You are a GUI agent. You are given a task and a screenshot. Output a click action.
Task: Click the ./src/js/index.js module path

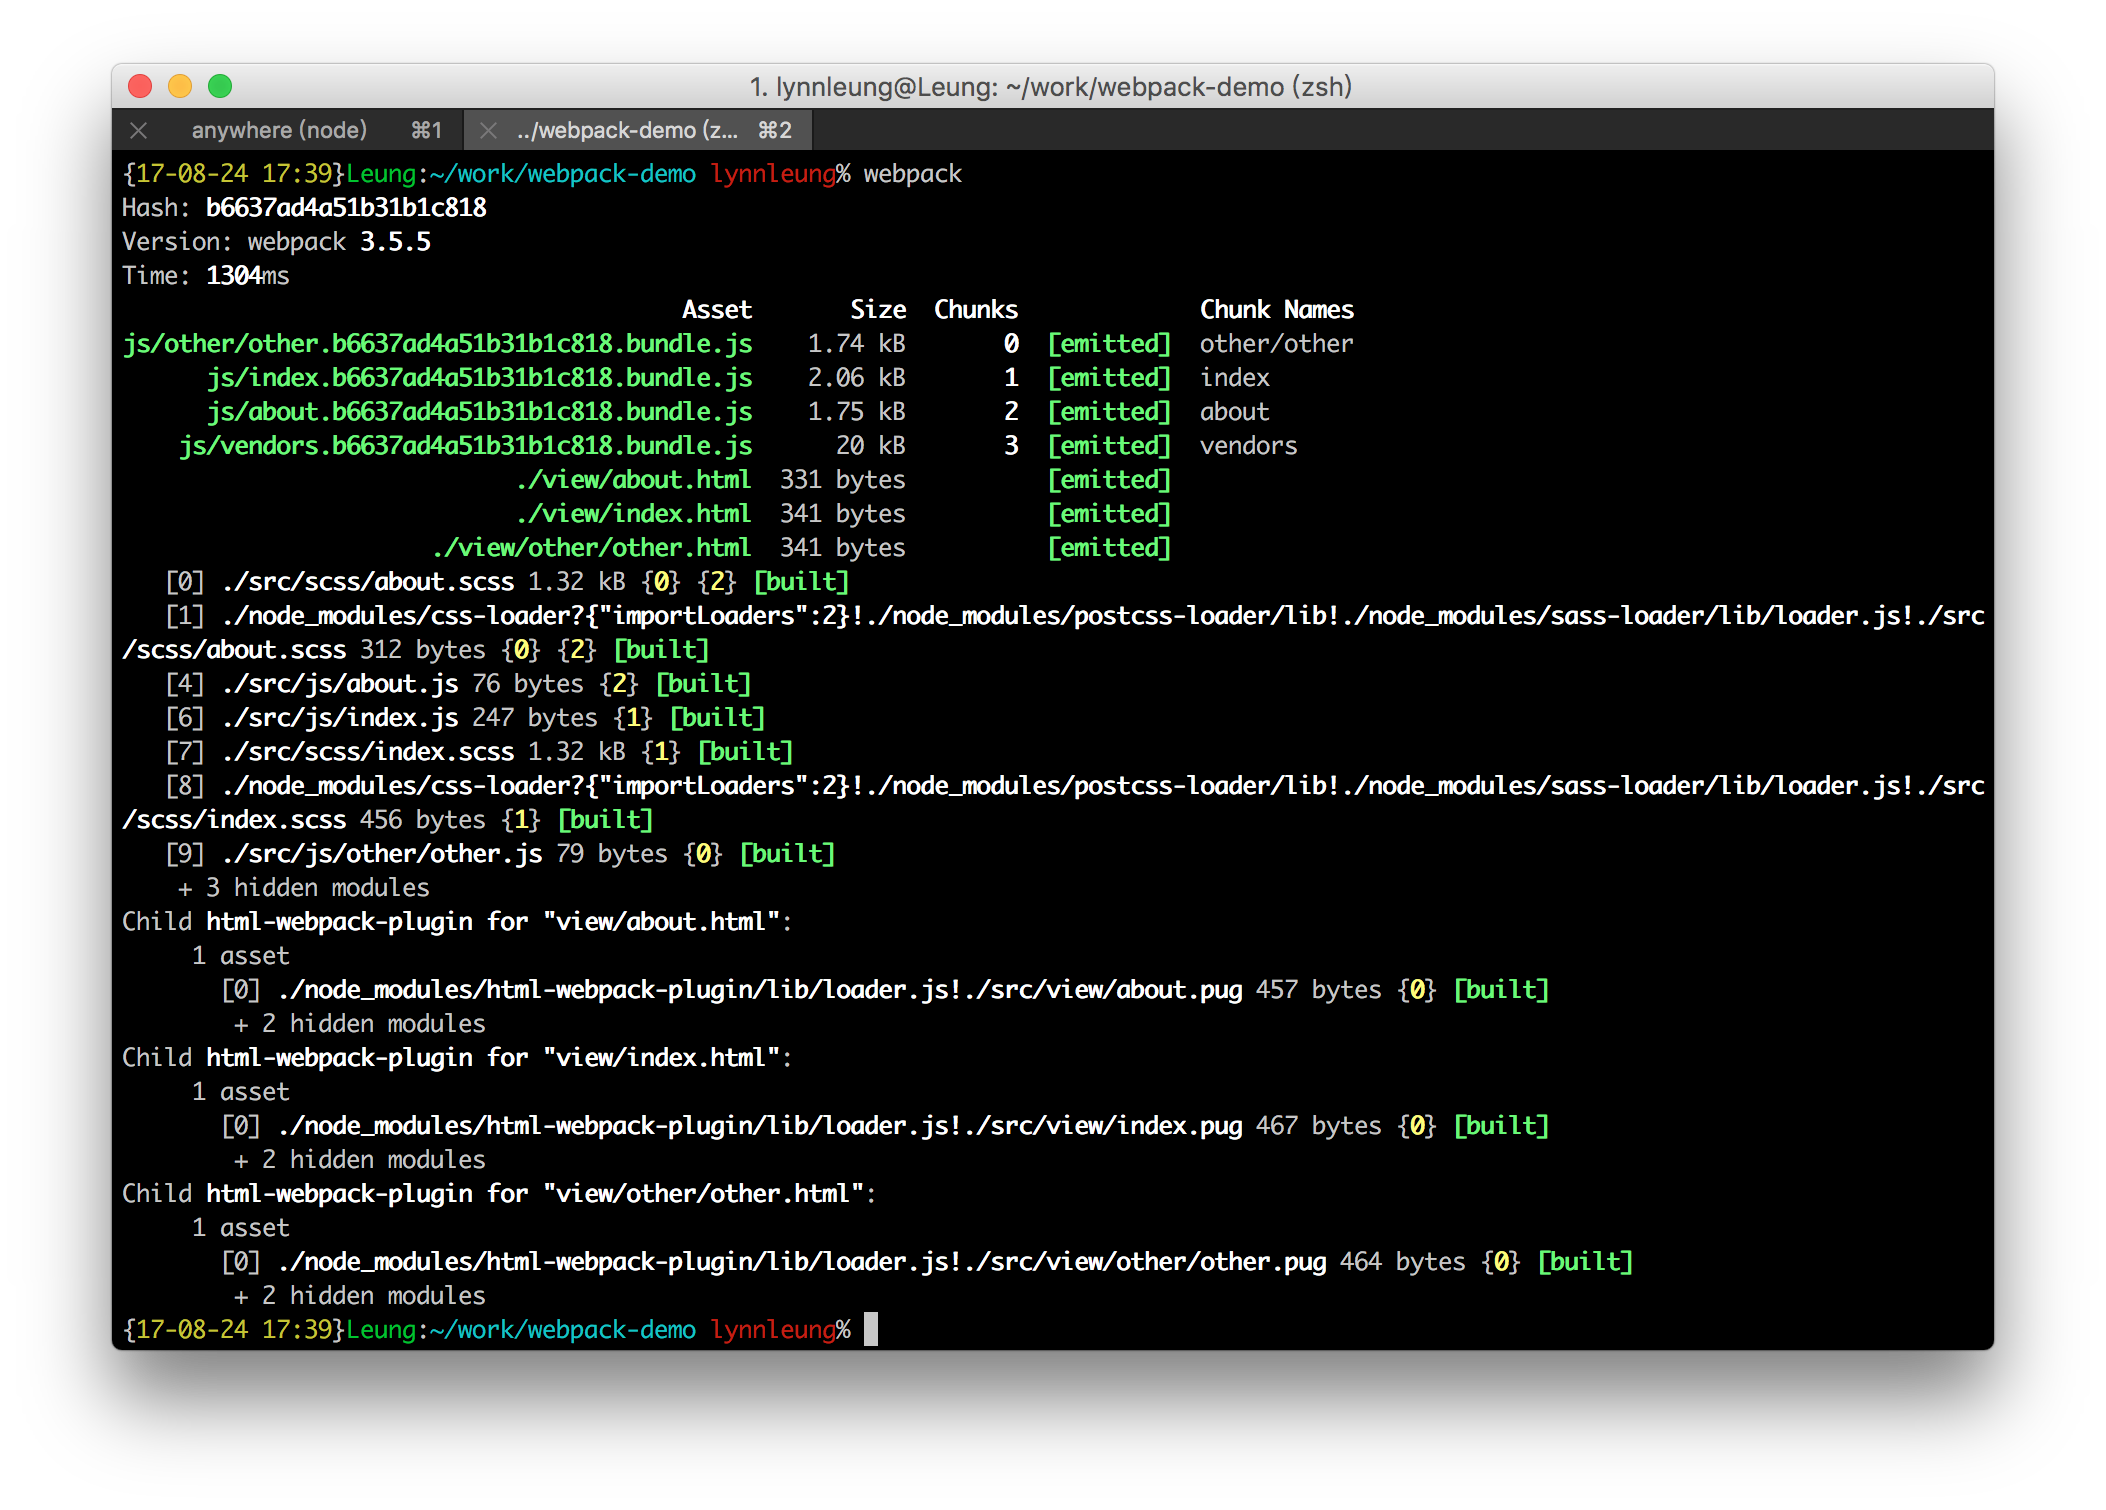[x=340, y=718]
